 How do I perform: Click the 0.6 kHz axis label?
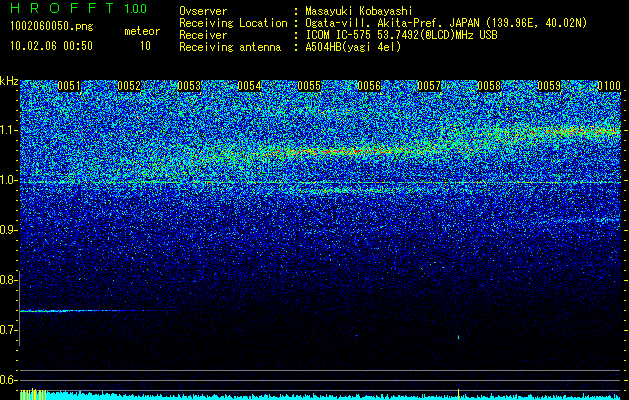7,380
